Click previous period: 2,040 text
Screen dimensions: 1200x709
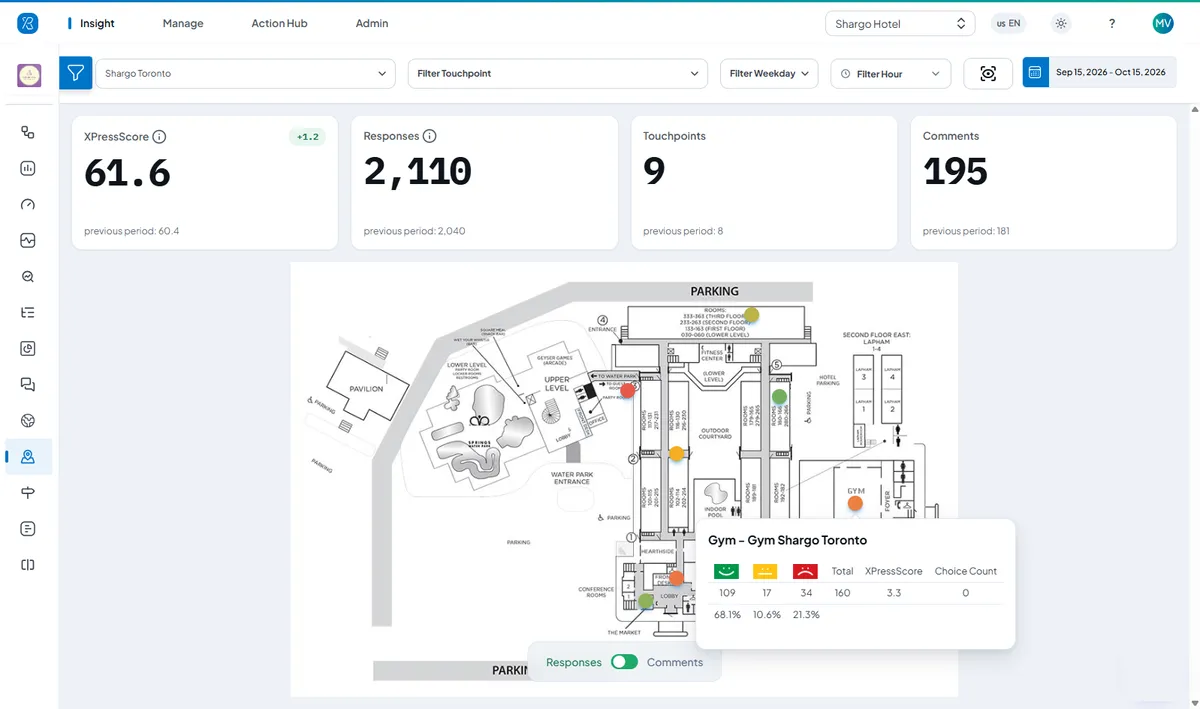pos(414,231)
